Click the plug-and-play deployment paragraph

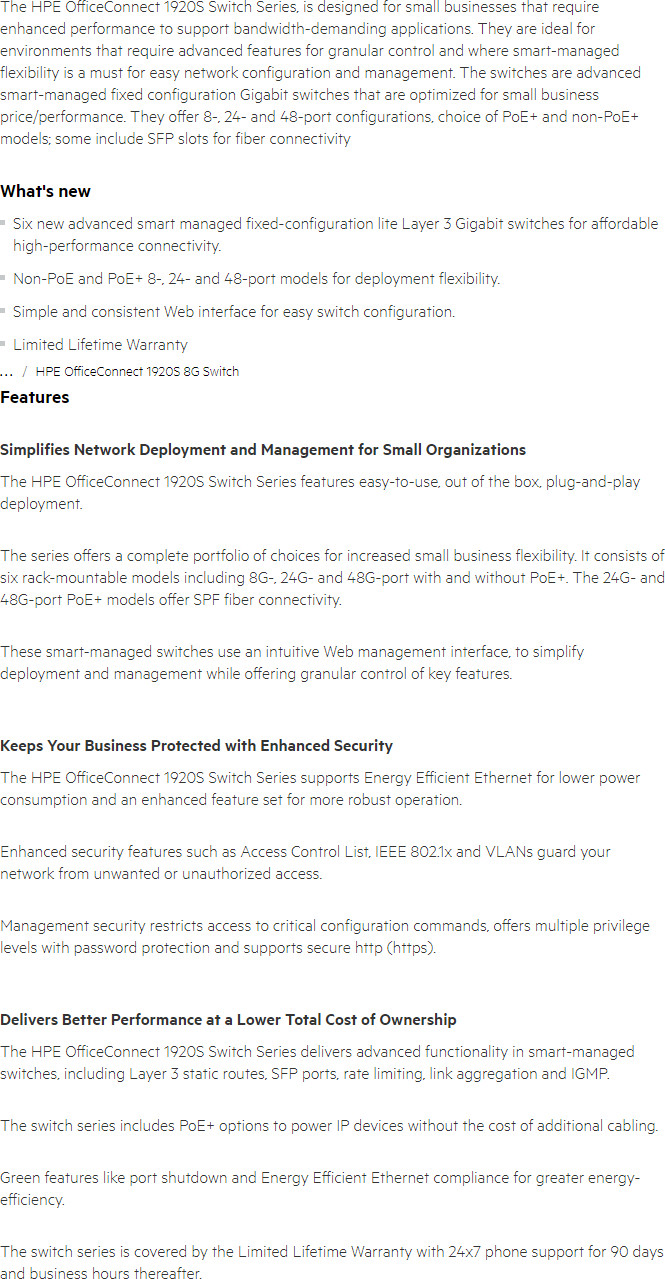[x=320, y=493]
